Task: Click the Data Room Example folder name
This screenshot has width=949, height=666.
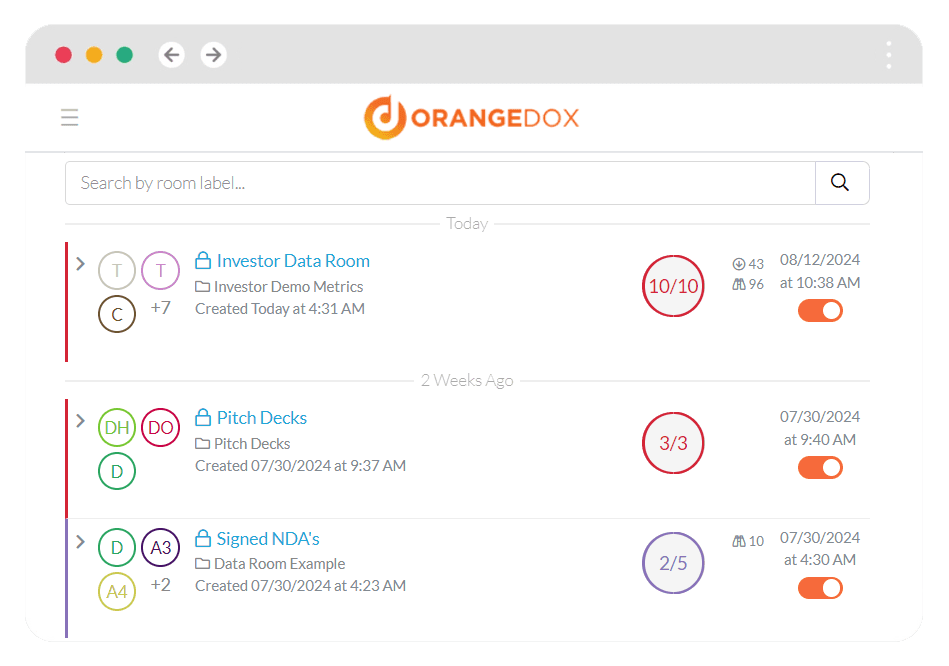Action: (279, 564)
